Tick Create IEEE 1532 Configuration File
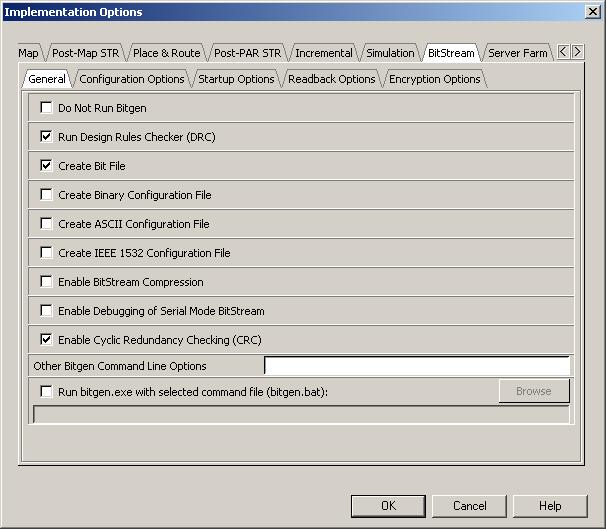The width and height of the screenshot is (606, 529). [46, 252]
